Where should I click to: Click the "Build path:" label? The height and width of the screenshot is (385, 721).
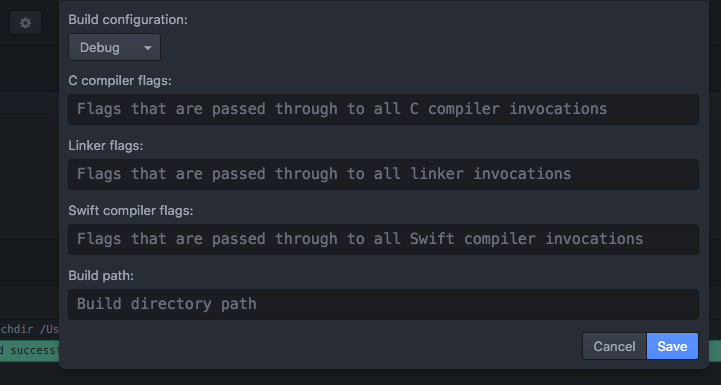[x=101, y=275]
